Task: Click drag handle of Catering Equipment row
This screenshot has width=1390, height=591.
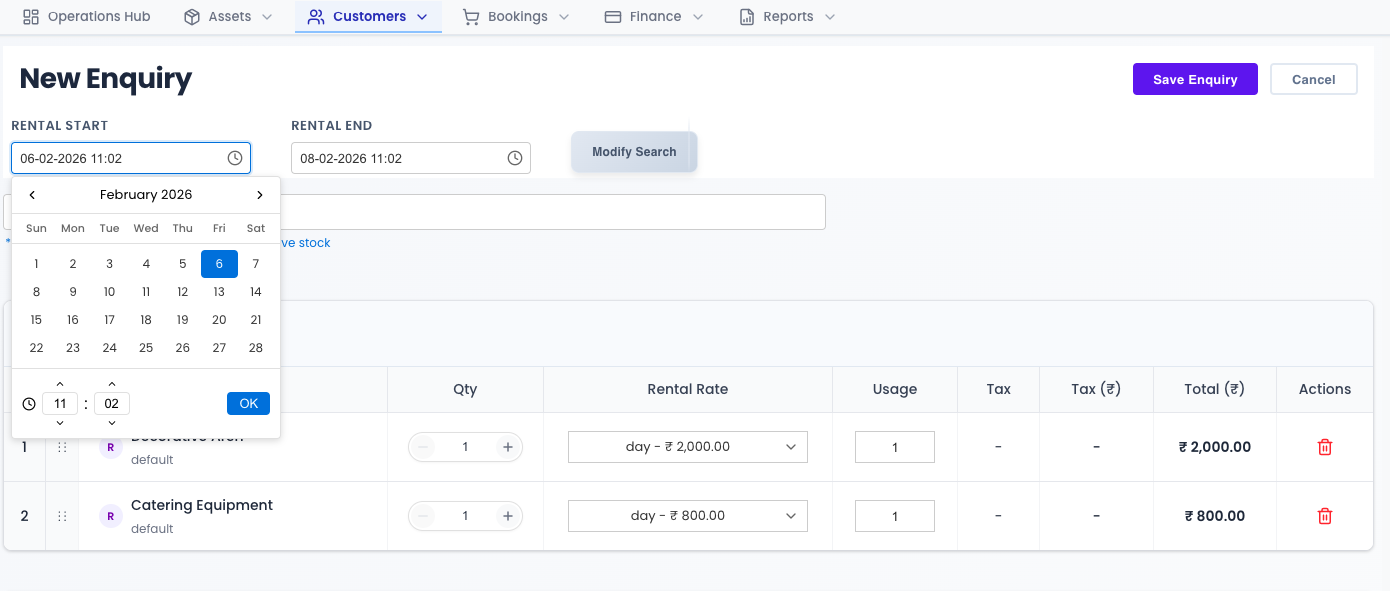Action: (62, 516)
